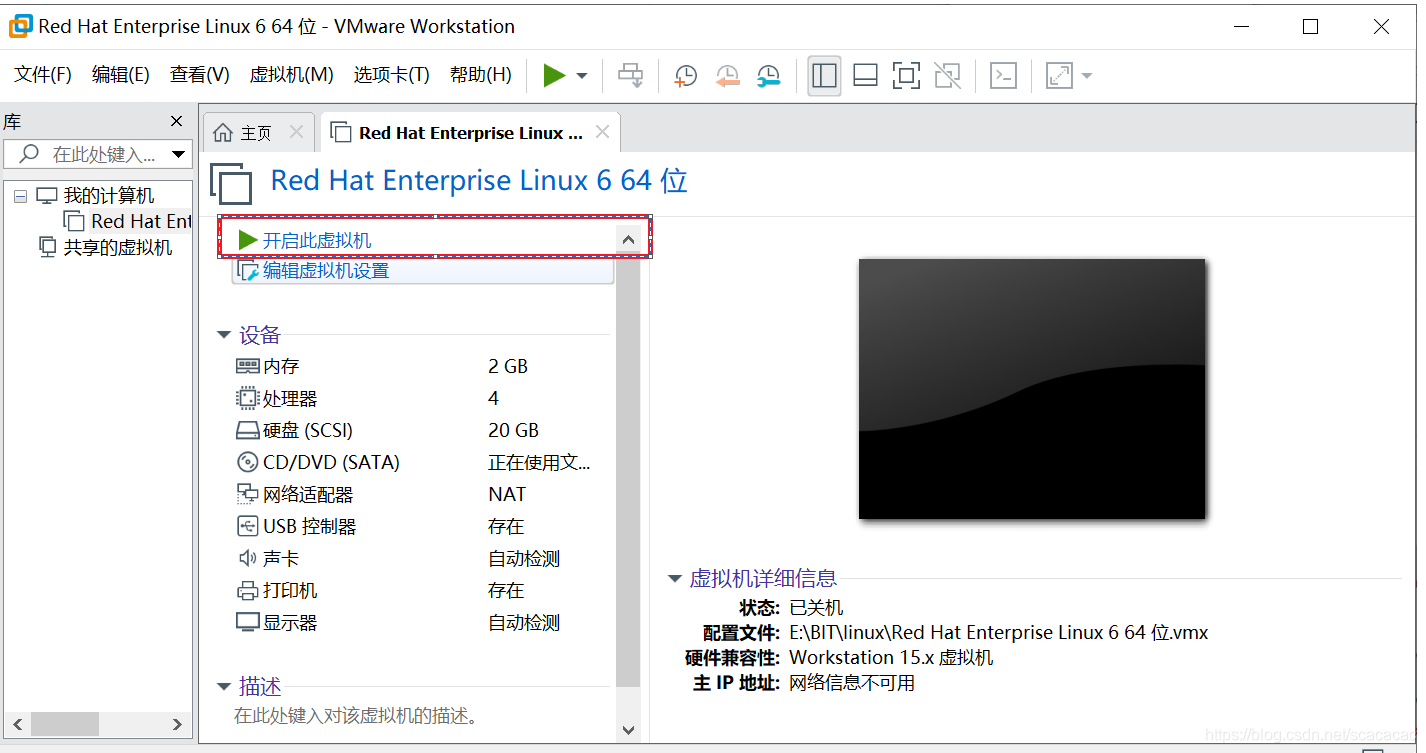This screenshot has height=753, width=1426.
Task: Click the library horizontal scrollbar thumb
Action: (x=65, y=724)
